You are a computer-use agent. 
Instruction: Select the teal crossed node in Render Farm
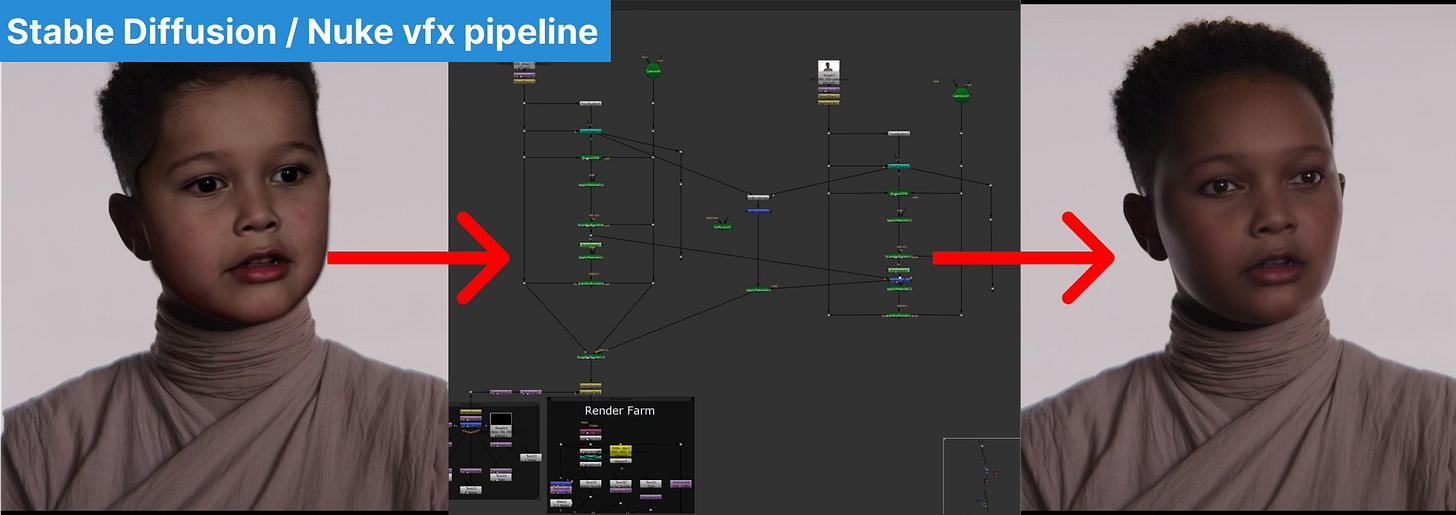pos(591,457)
